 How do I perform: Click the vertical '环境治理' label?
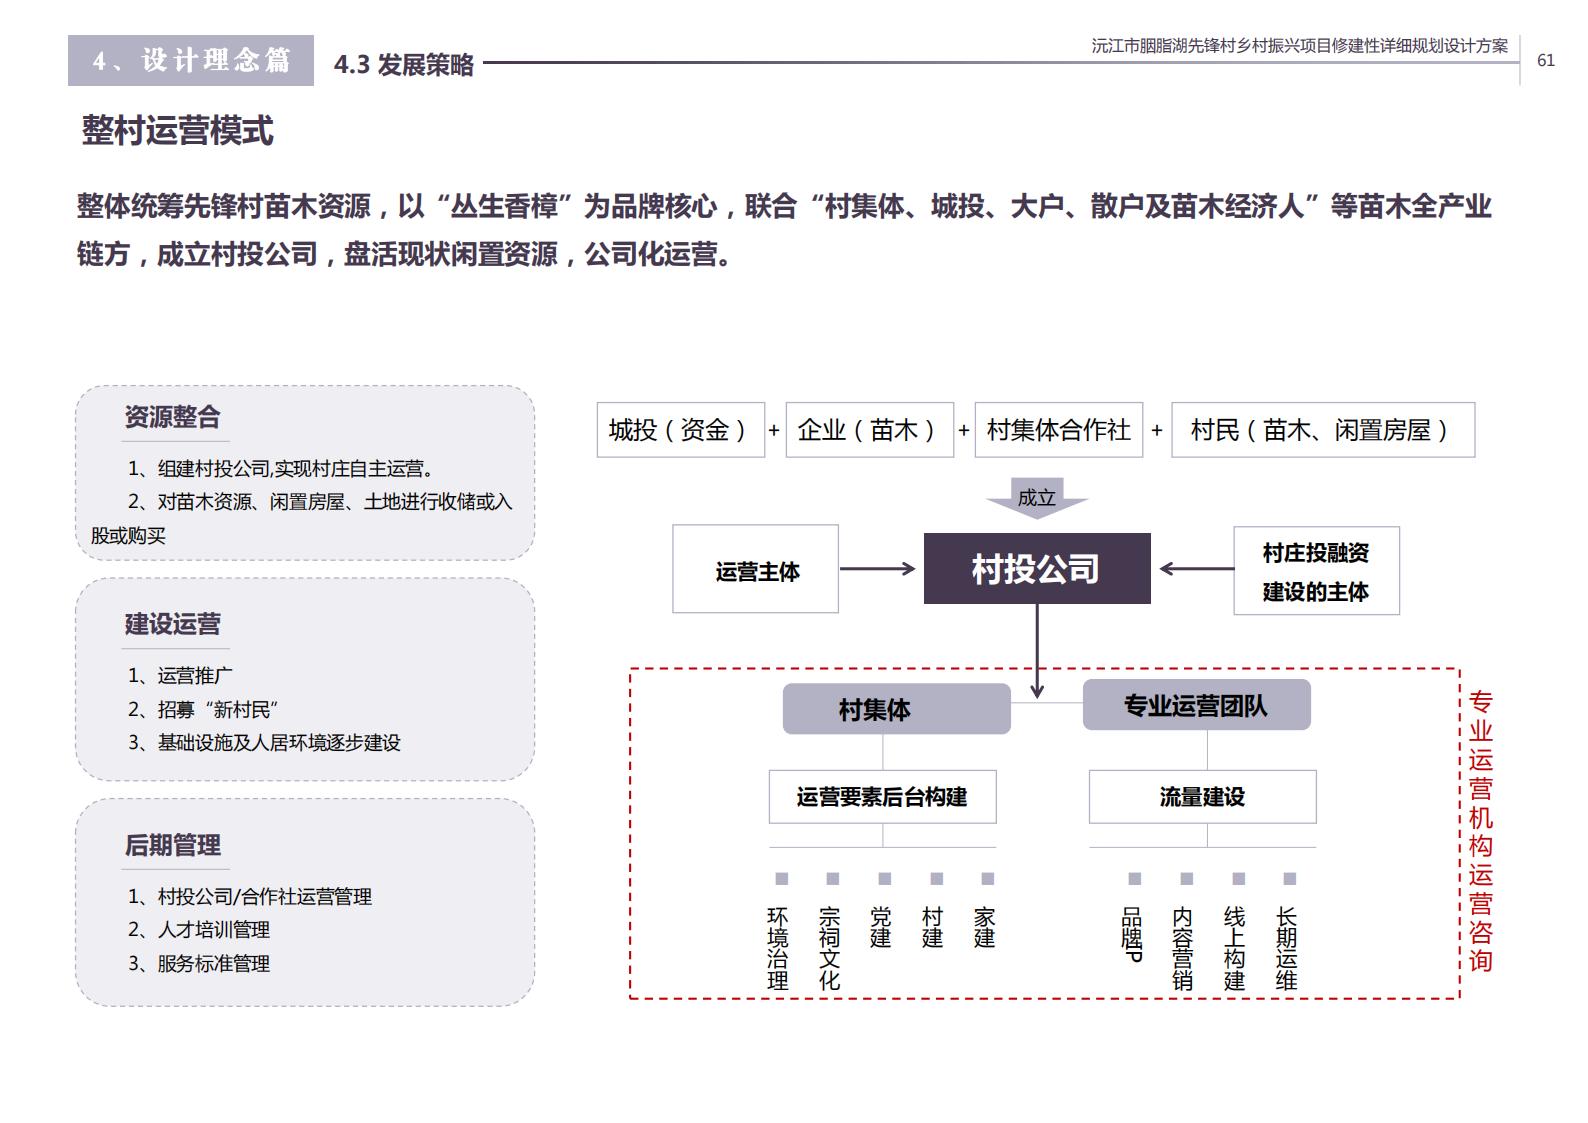(x=778, y=949)
